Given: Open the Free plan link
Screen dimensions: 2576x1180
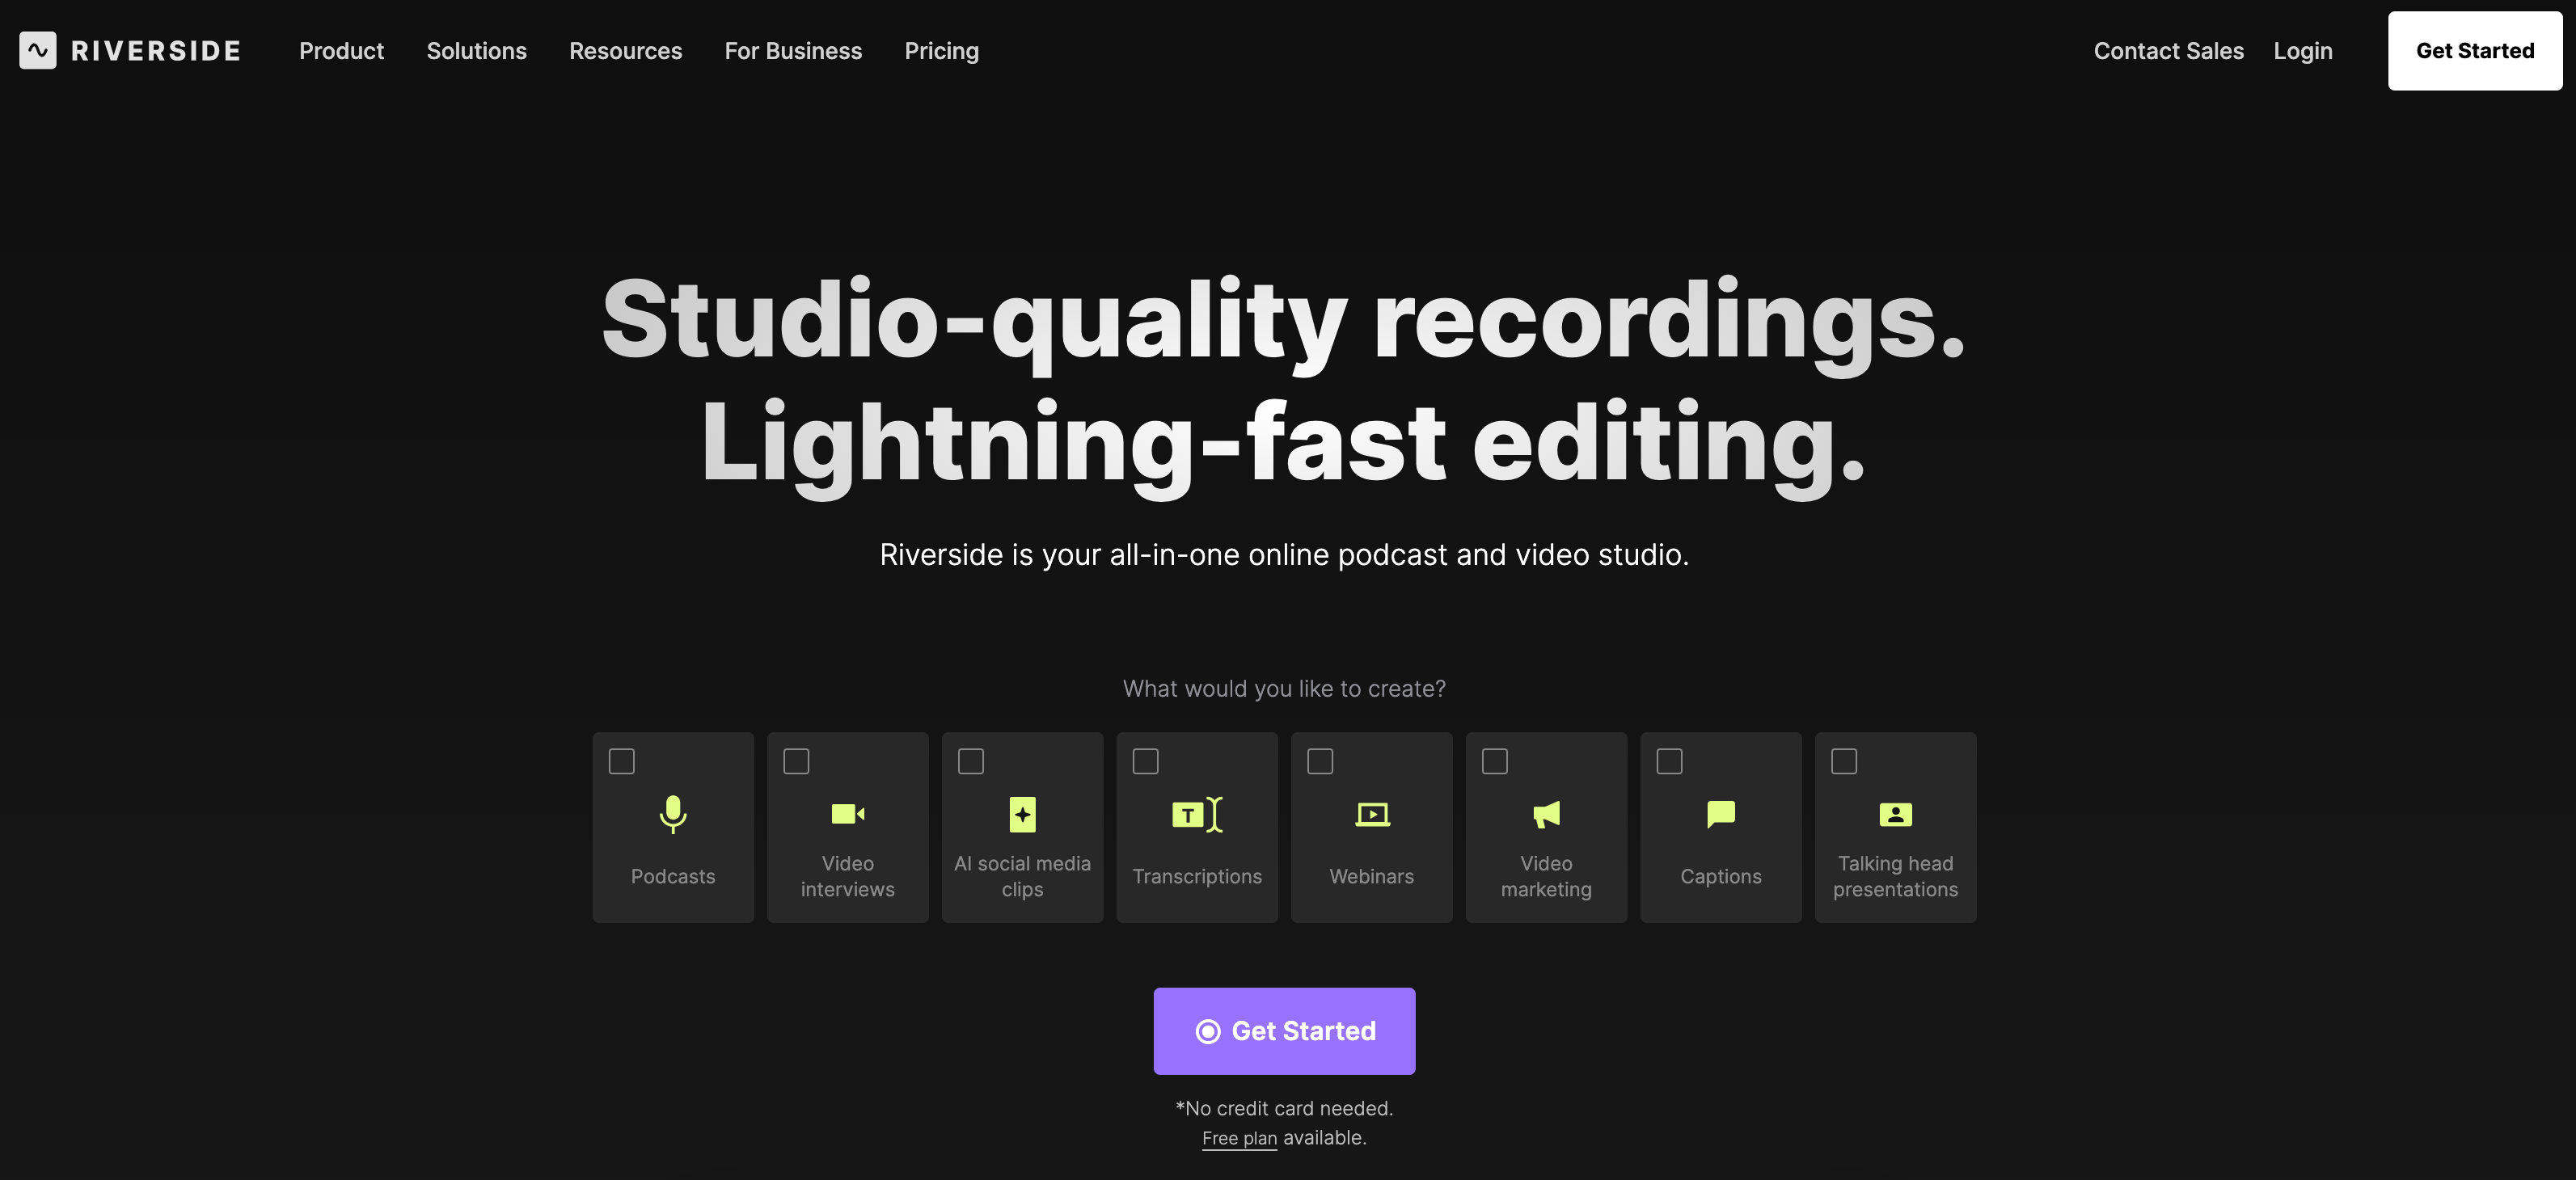Looking at the screenshot, I should (x=1239, y=1138).
